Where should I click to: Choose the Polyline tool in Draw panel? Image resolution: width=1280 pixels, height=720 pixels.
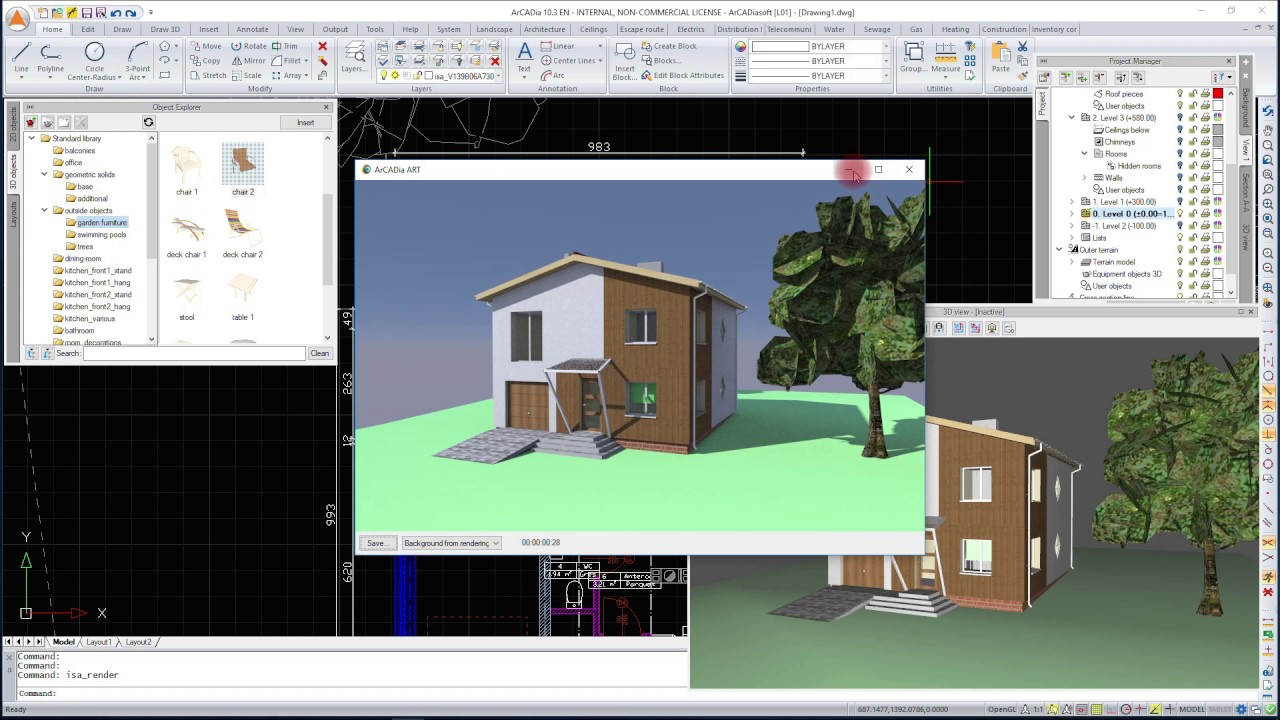(x=50, y=58)
